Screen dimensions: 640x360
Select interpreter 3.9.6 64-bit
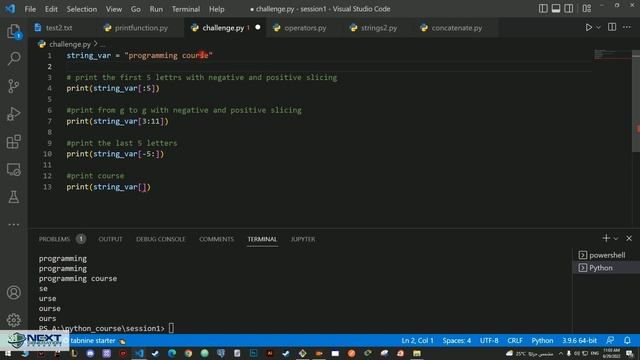pyautogui.click(x=579, y=340)
